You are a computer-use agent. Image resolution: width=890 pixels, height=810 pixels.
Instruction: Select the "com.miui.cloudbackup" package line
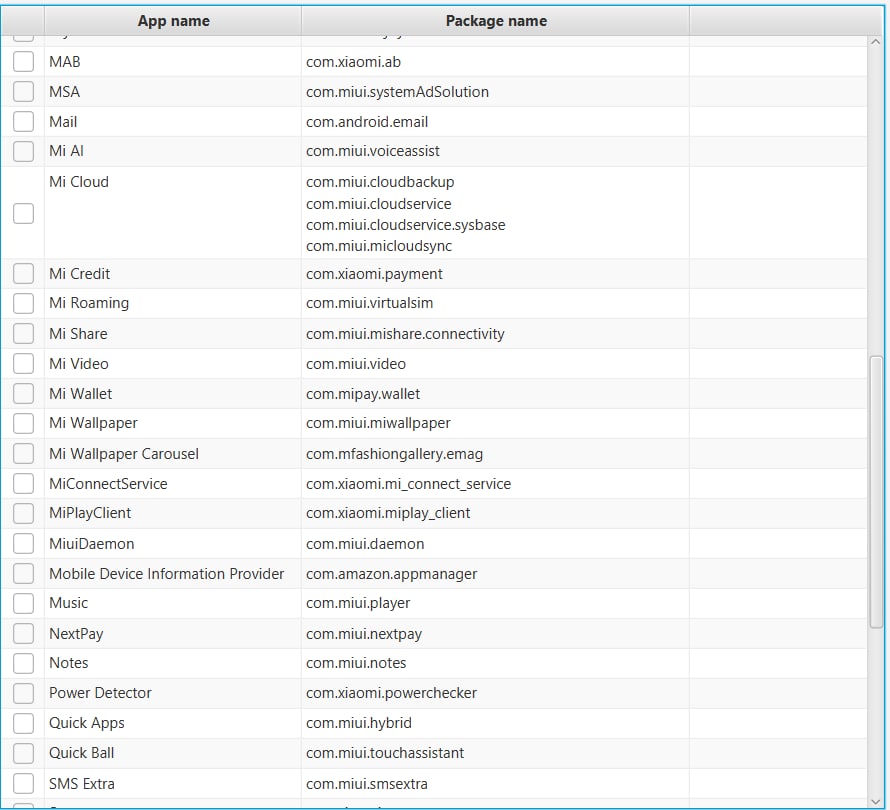[380, 182]
